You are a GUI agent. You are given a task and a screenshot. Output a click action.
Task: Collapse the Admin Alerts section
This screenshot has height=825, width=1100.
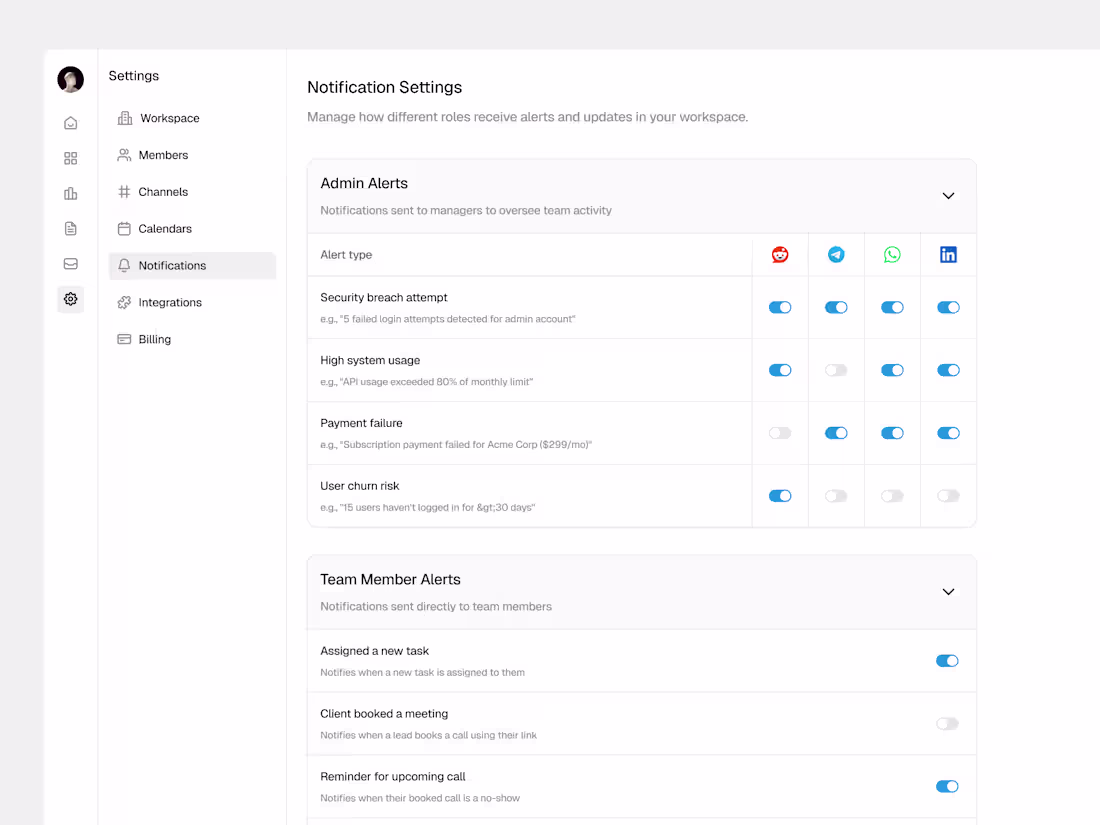click(x=948, y=196)
